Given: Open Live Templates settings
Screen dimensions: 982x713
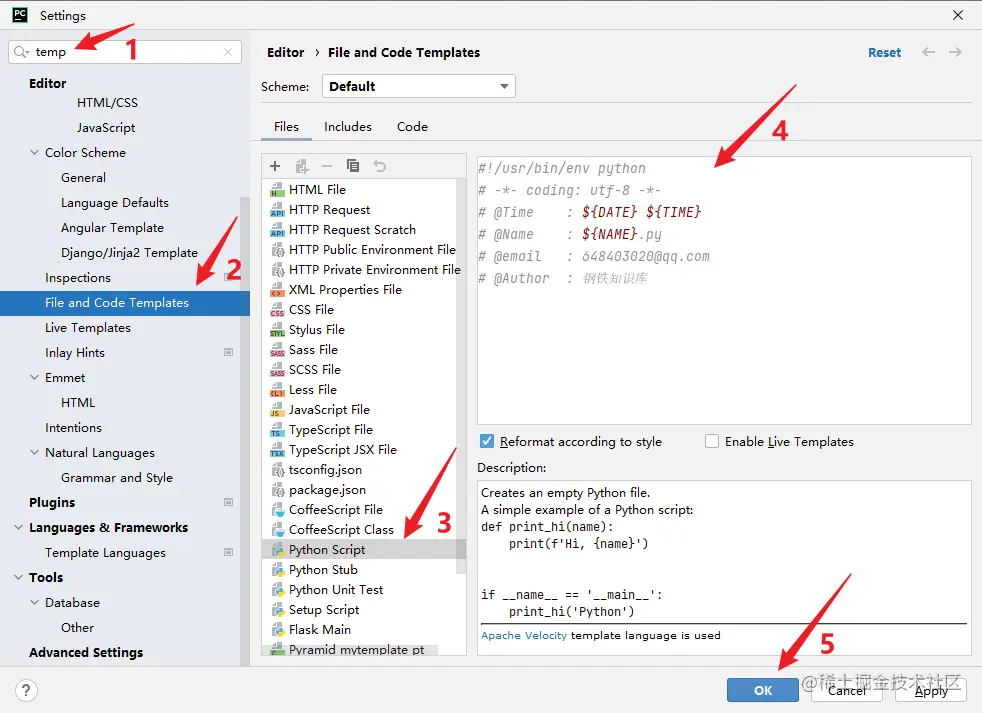Looking at the screenshot, I should point(88,328).
